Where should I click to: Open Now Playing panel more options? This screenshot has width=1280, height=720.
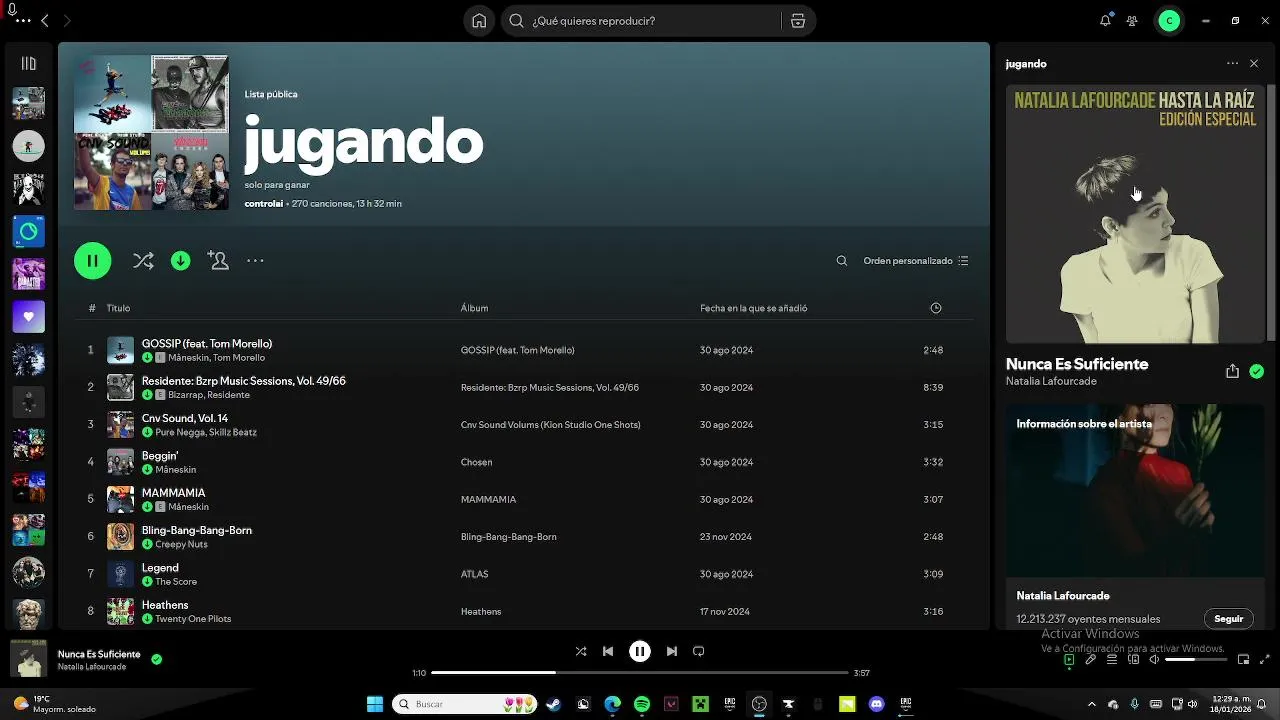point(1232,63)
